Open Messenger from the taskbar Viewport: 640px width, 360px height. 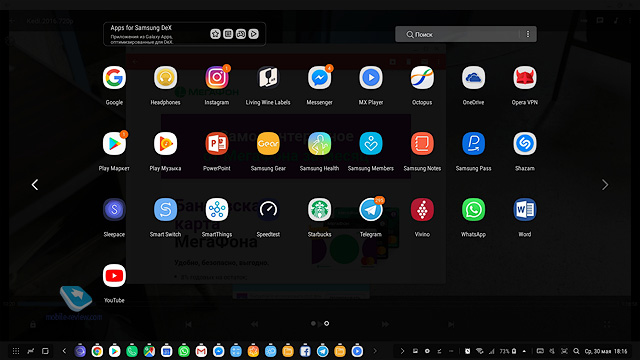[x=218, y=351]
